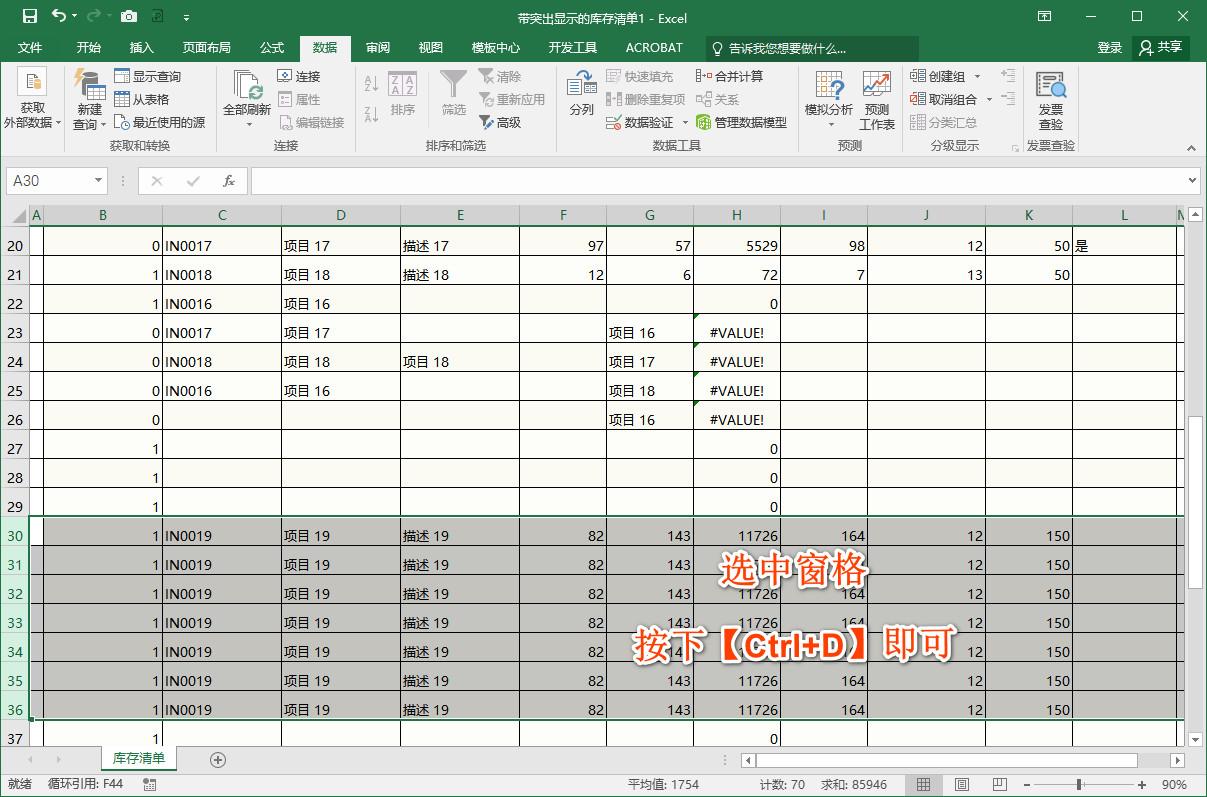Screen dimensions: 1207x797
Task: Switch to the 页面布局 tab
Action: click(206, 47)
